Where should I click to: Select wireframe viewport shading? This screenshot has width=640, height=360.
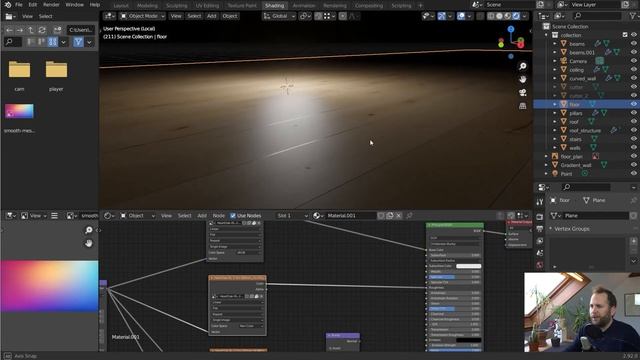(491, 16)
